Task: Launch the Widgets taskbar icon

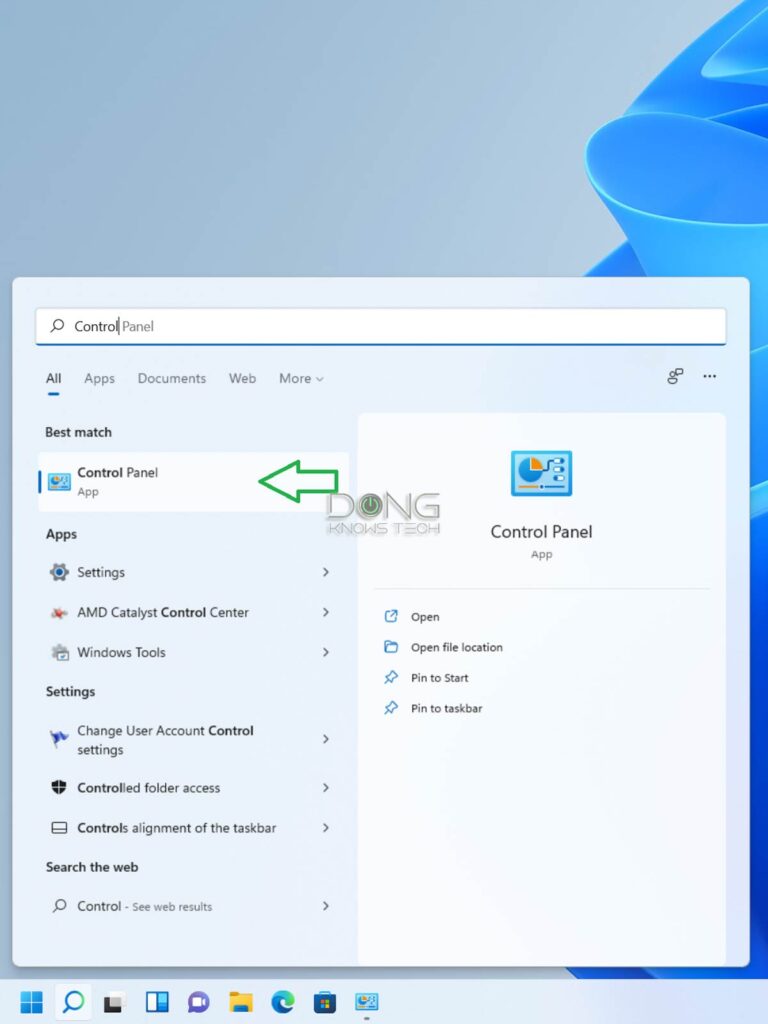Action: (157, 1001)
